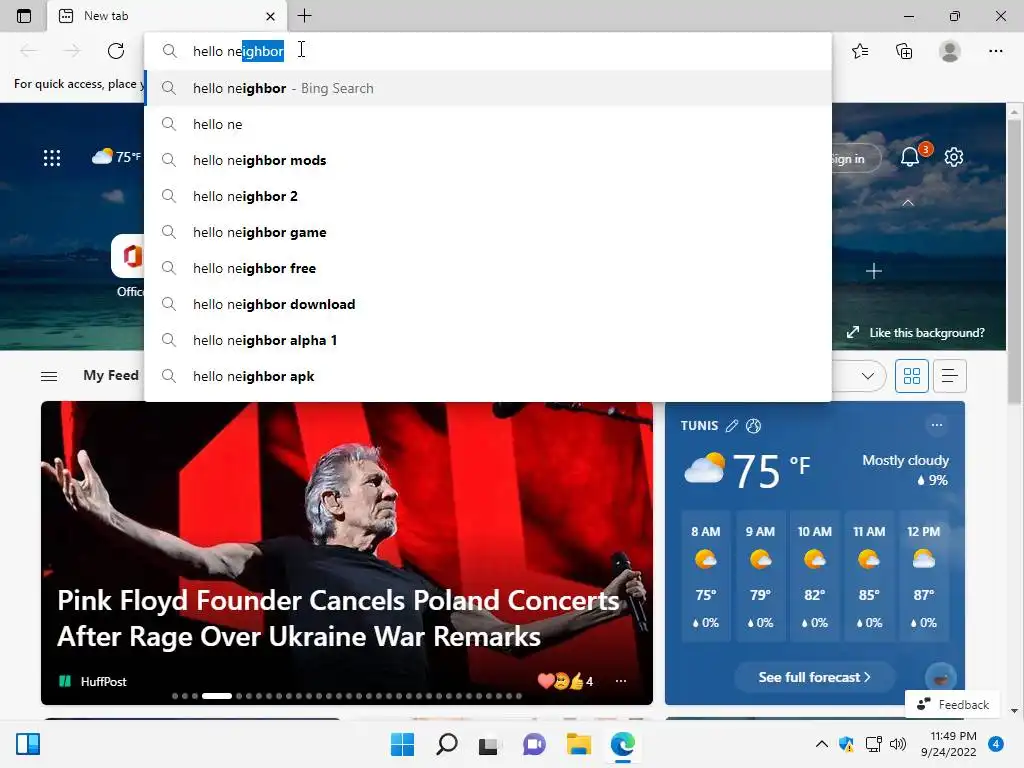This screenshot has height=768, width=1024.
Task: Expand the feed content dropdown chevron
Action: coord(867,376)
